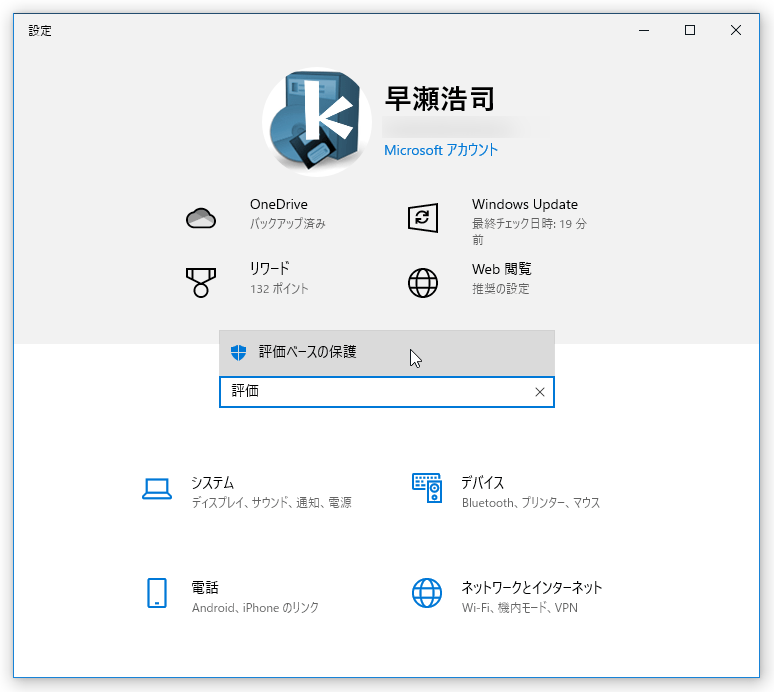
Task: Open the Microsoft アカウント link
Action: point(441,150)
